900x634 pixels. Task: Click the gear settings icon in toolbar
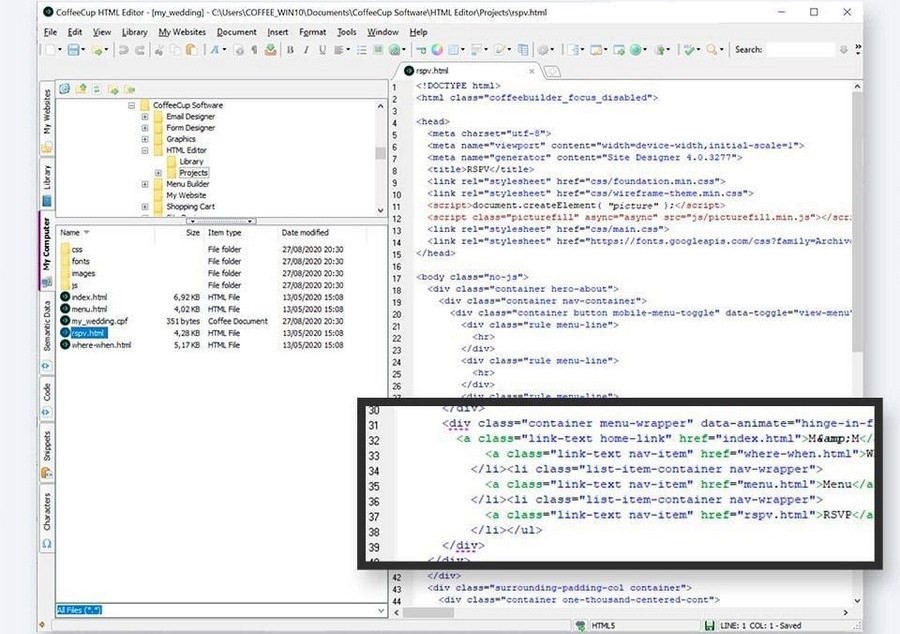542,50
